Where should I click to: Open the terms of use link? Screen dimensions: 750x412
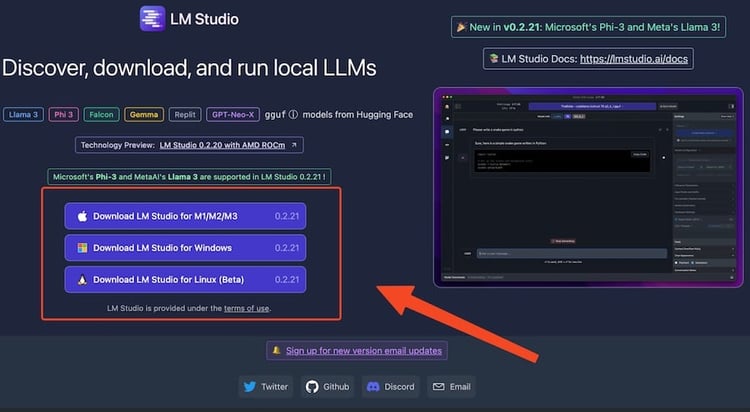click(246, 308)
